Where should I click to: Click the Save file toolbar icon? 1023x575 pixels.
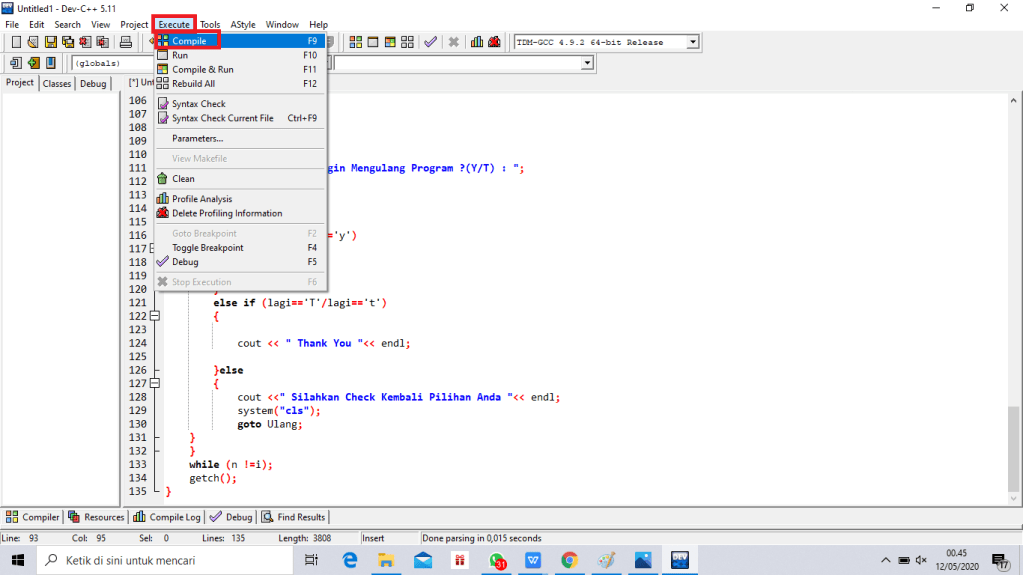pos(50,42)
